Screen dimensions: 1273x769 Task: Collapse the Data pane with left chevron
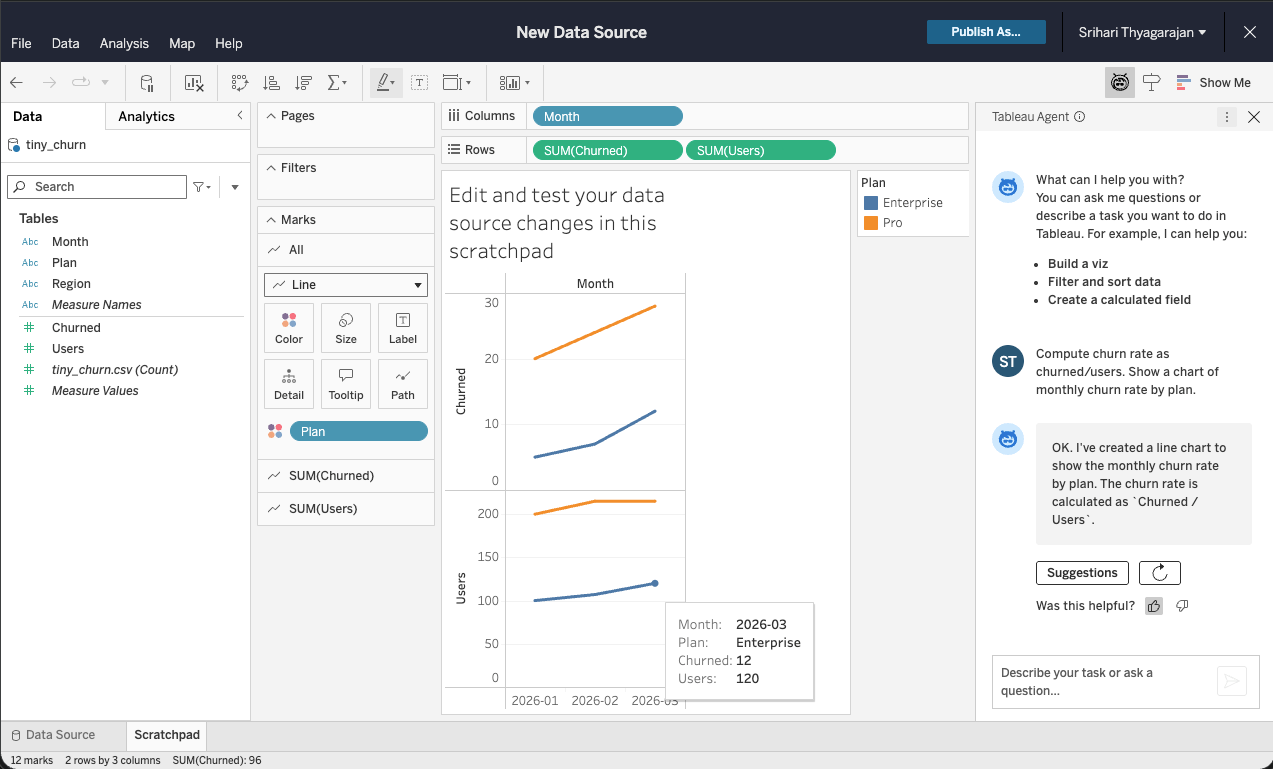[239, 116]
